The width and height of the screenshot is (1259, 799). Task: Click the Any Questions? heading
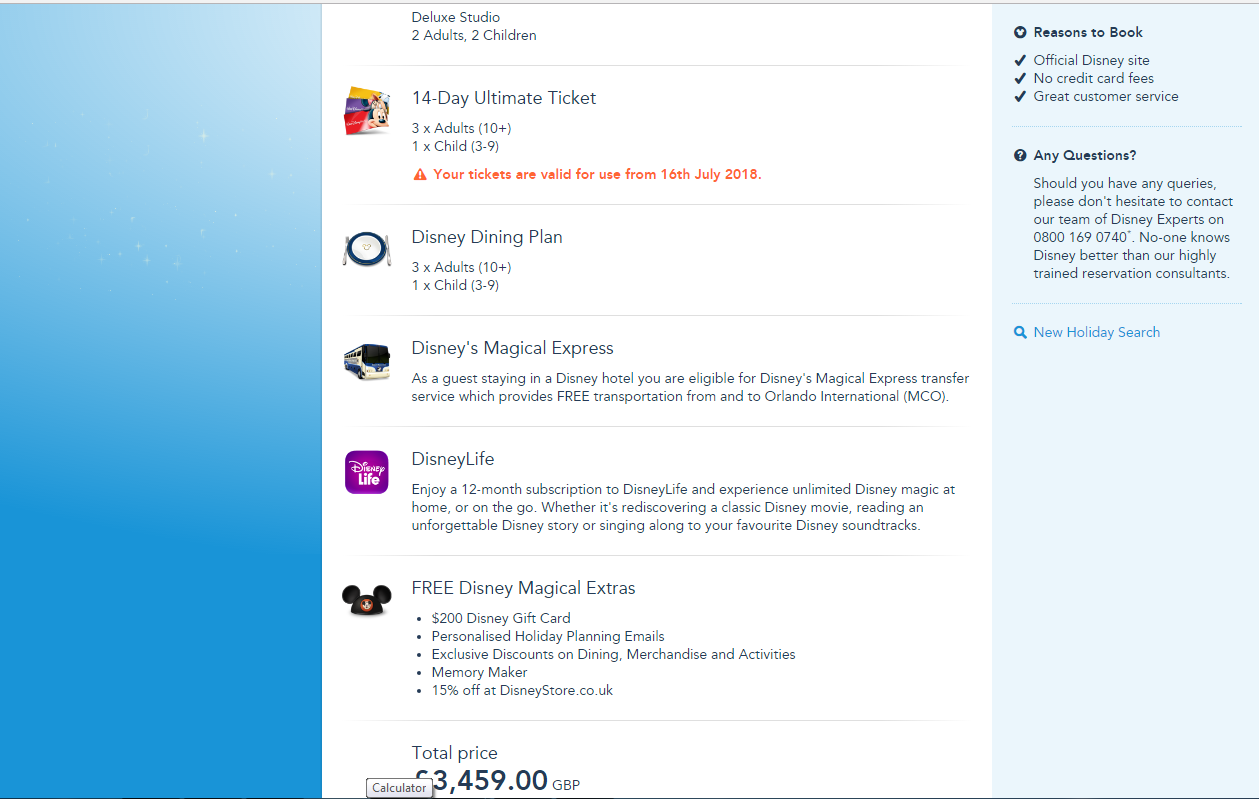1085,155
